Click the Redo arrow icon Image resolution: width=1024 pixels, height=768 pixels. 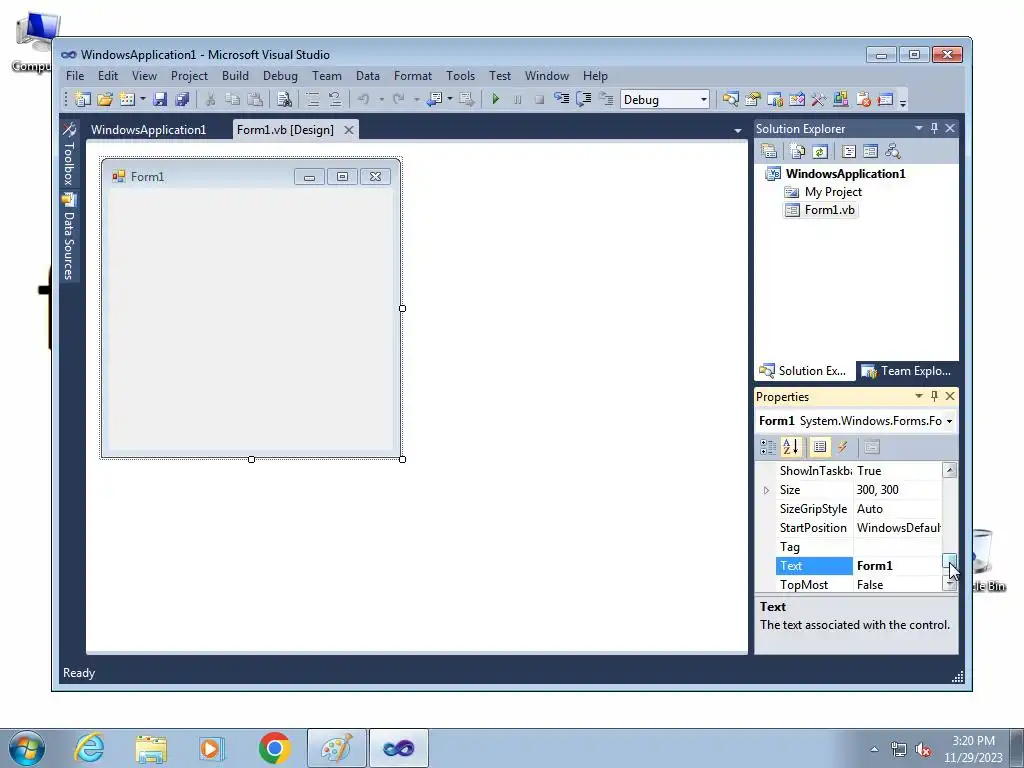click(398, 99)
